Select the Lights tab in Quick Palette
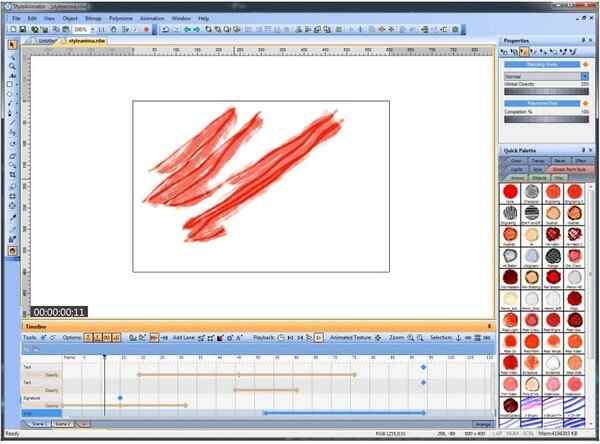 [516, 169]
